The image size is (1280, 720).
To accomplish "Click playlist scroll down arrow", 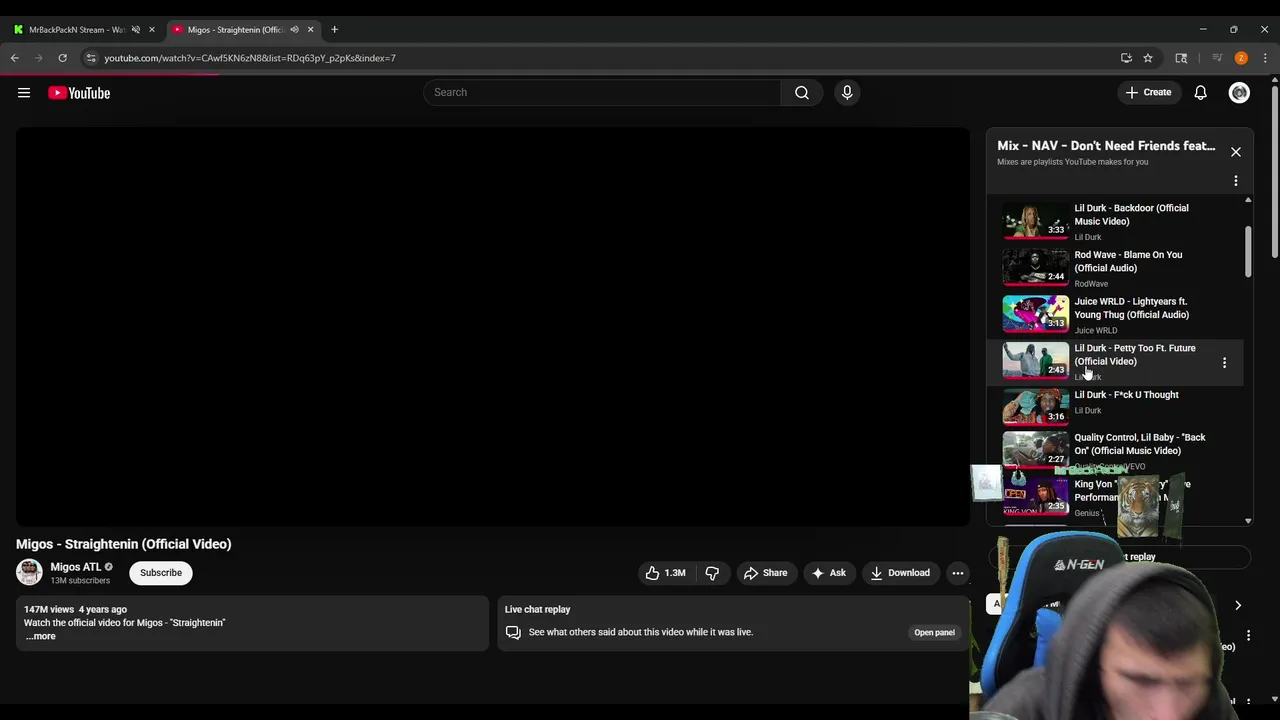I will click(1248, 521).
